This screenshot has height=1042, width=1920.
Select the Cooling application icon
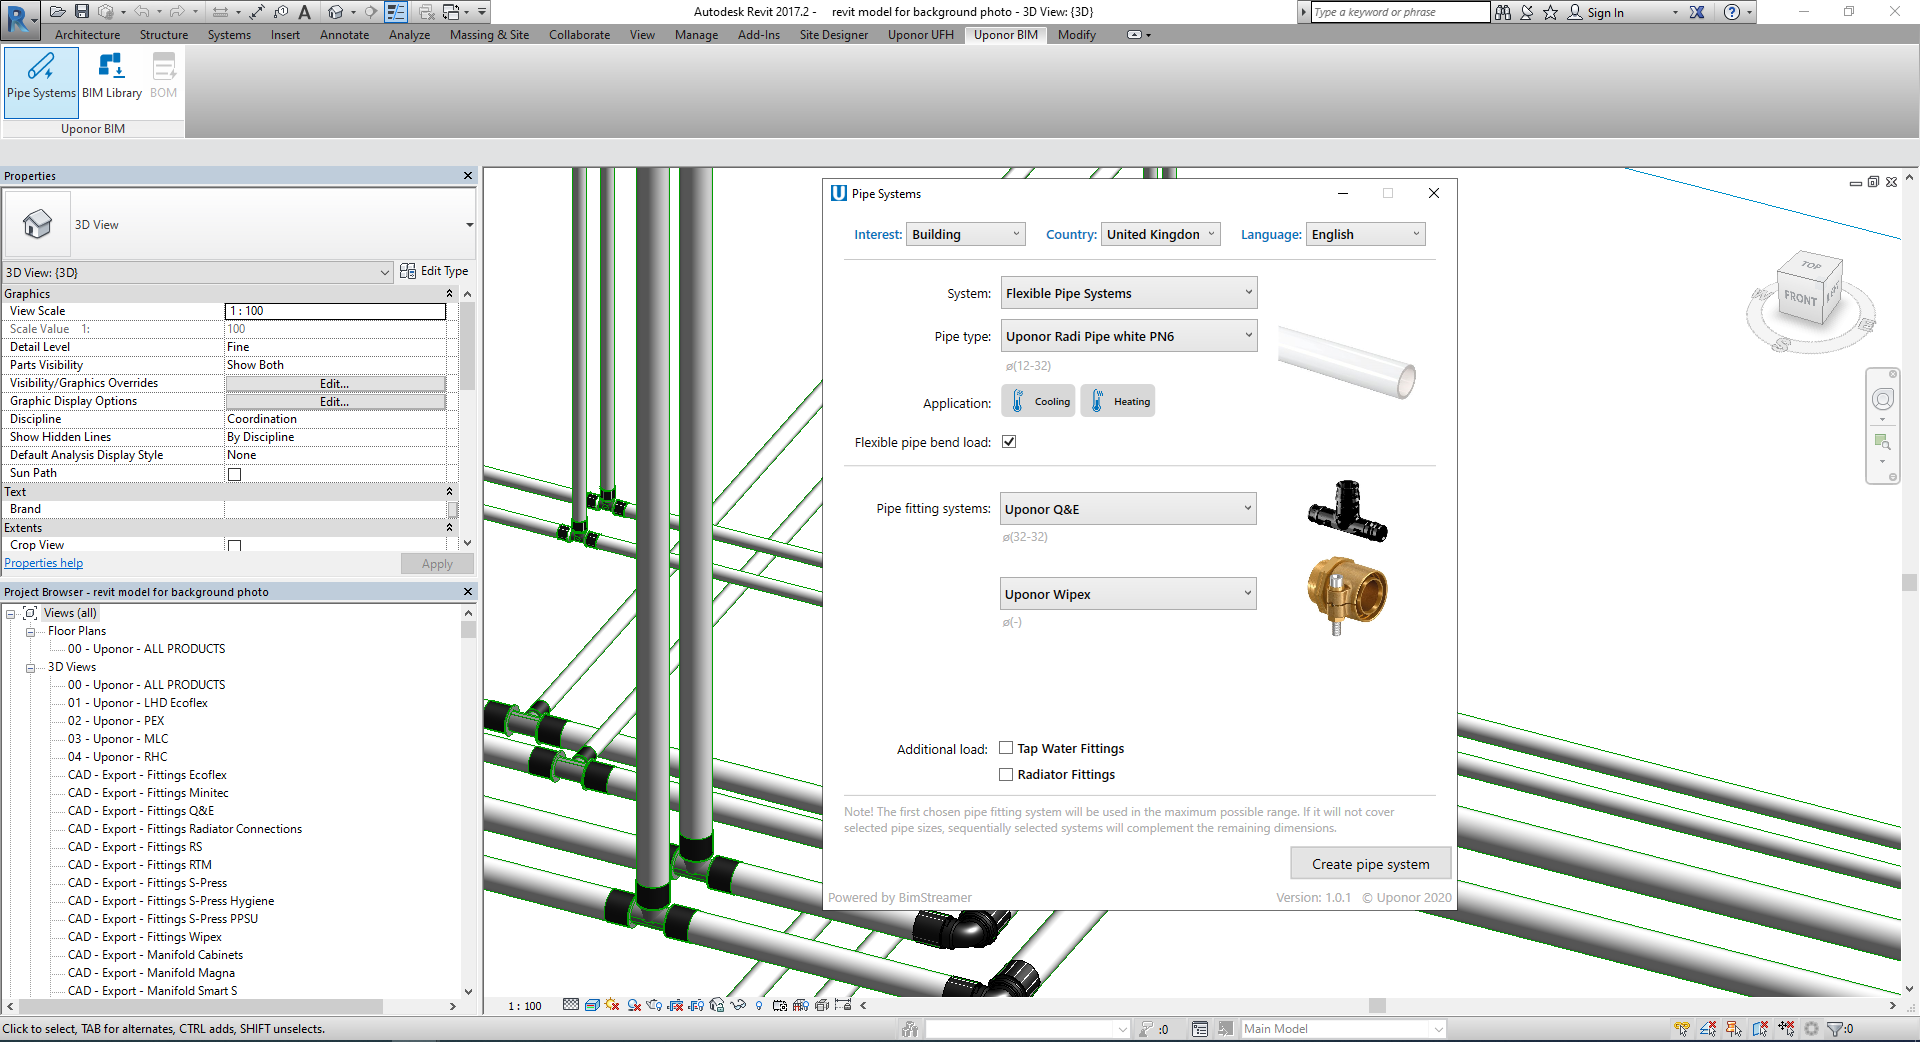click(1038, 401)
